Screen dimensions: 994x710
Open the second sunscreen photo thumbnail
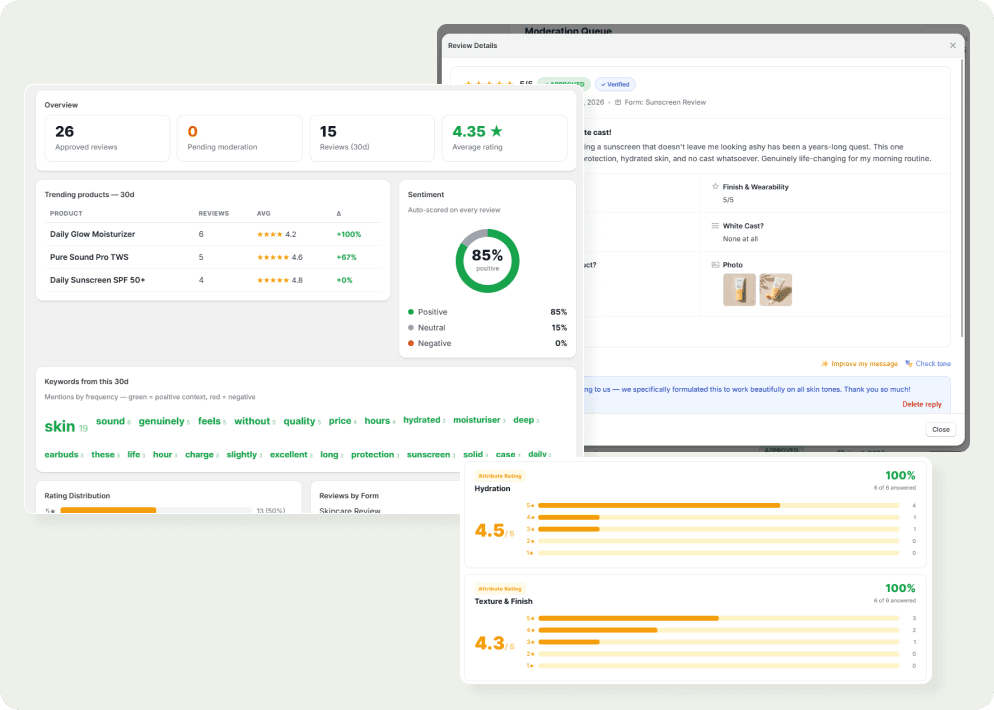(x=775, y=290)
